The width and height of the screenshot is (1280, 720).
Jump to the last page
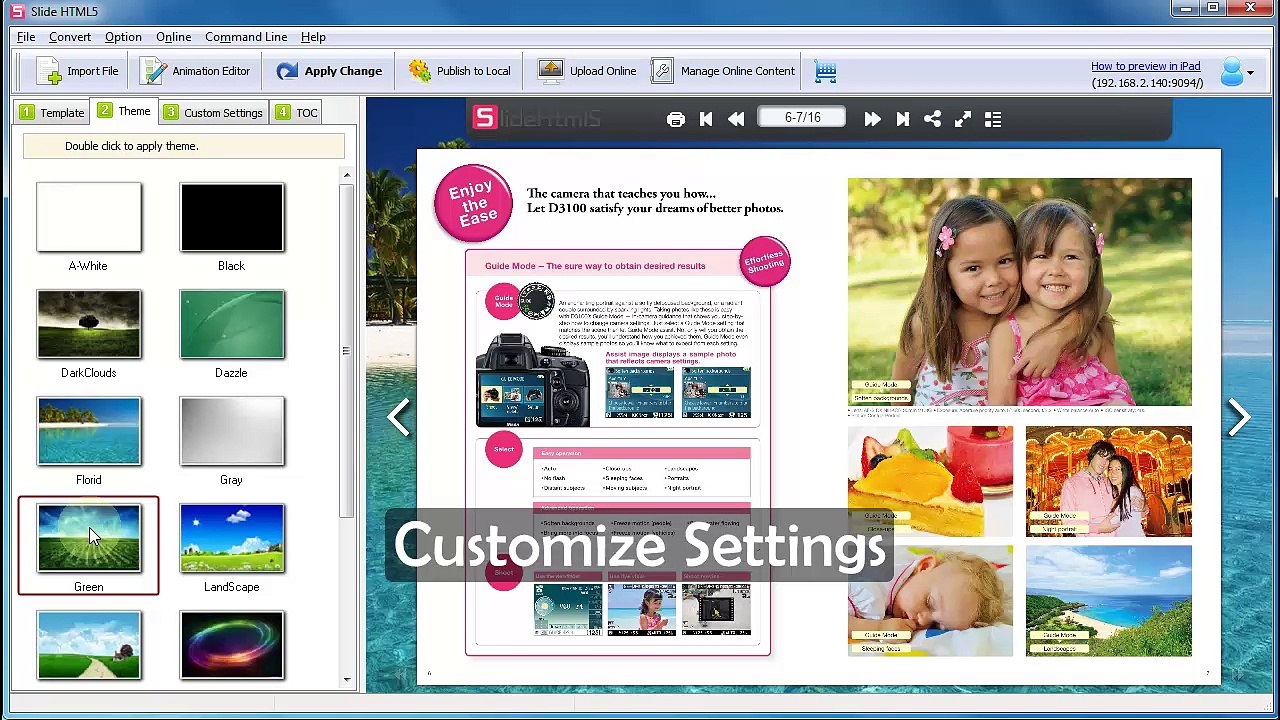pos(902,119)
